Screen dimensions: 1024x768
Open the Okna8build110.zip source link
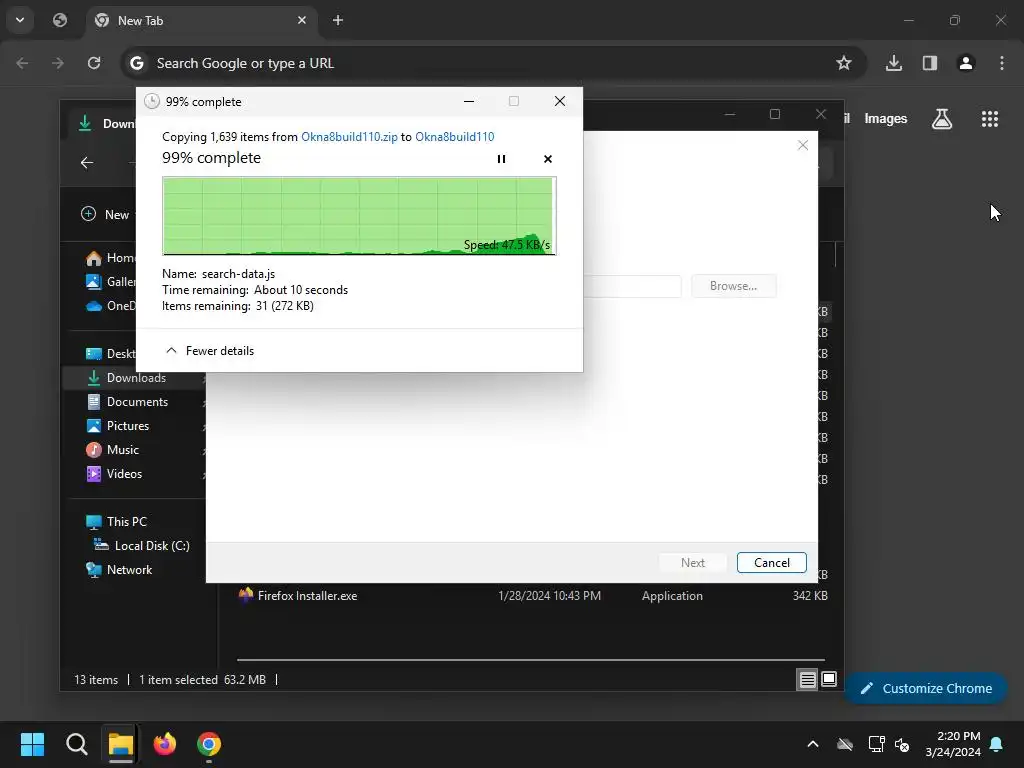coord(349,136)
